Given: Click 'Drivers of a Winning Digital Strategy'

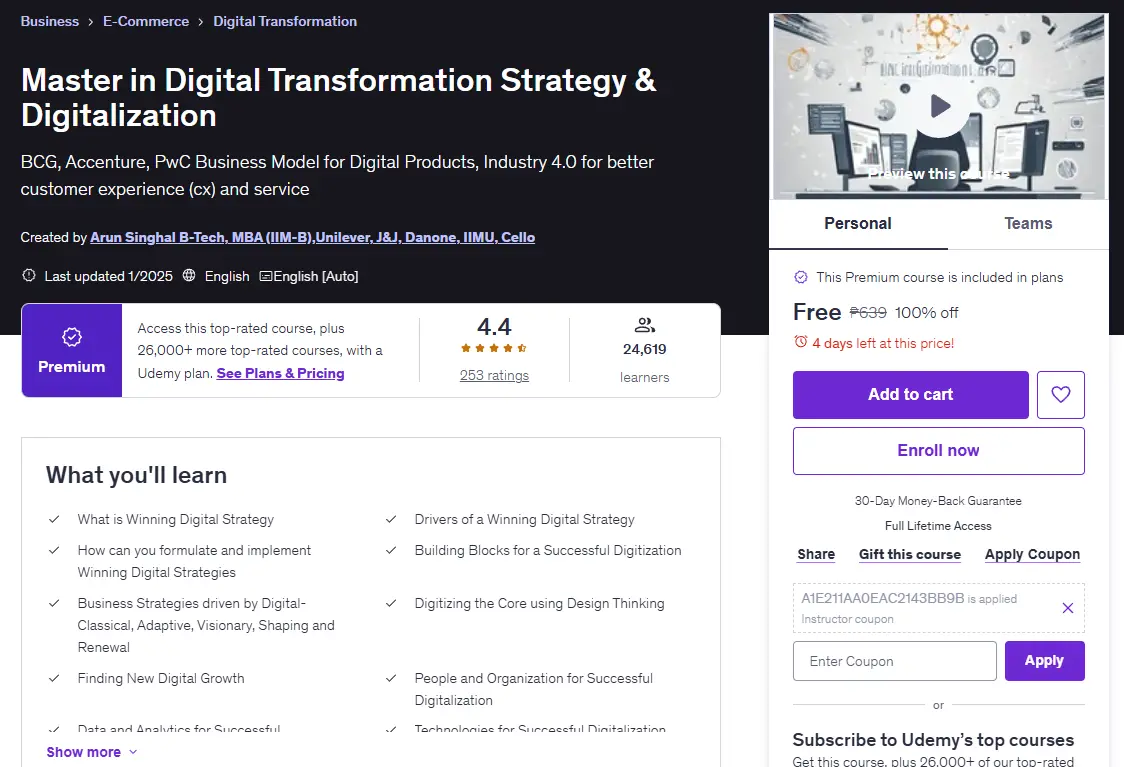Looking at the screenshot, I should 525,520.
